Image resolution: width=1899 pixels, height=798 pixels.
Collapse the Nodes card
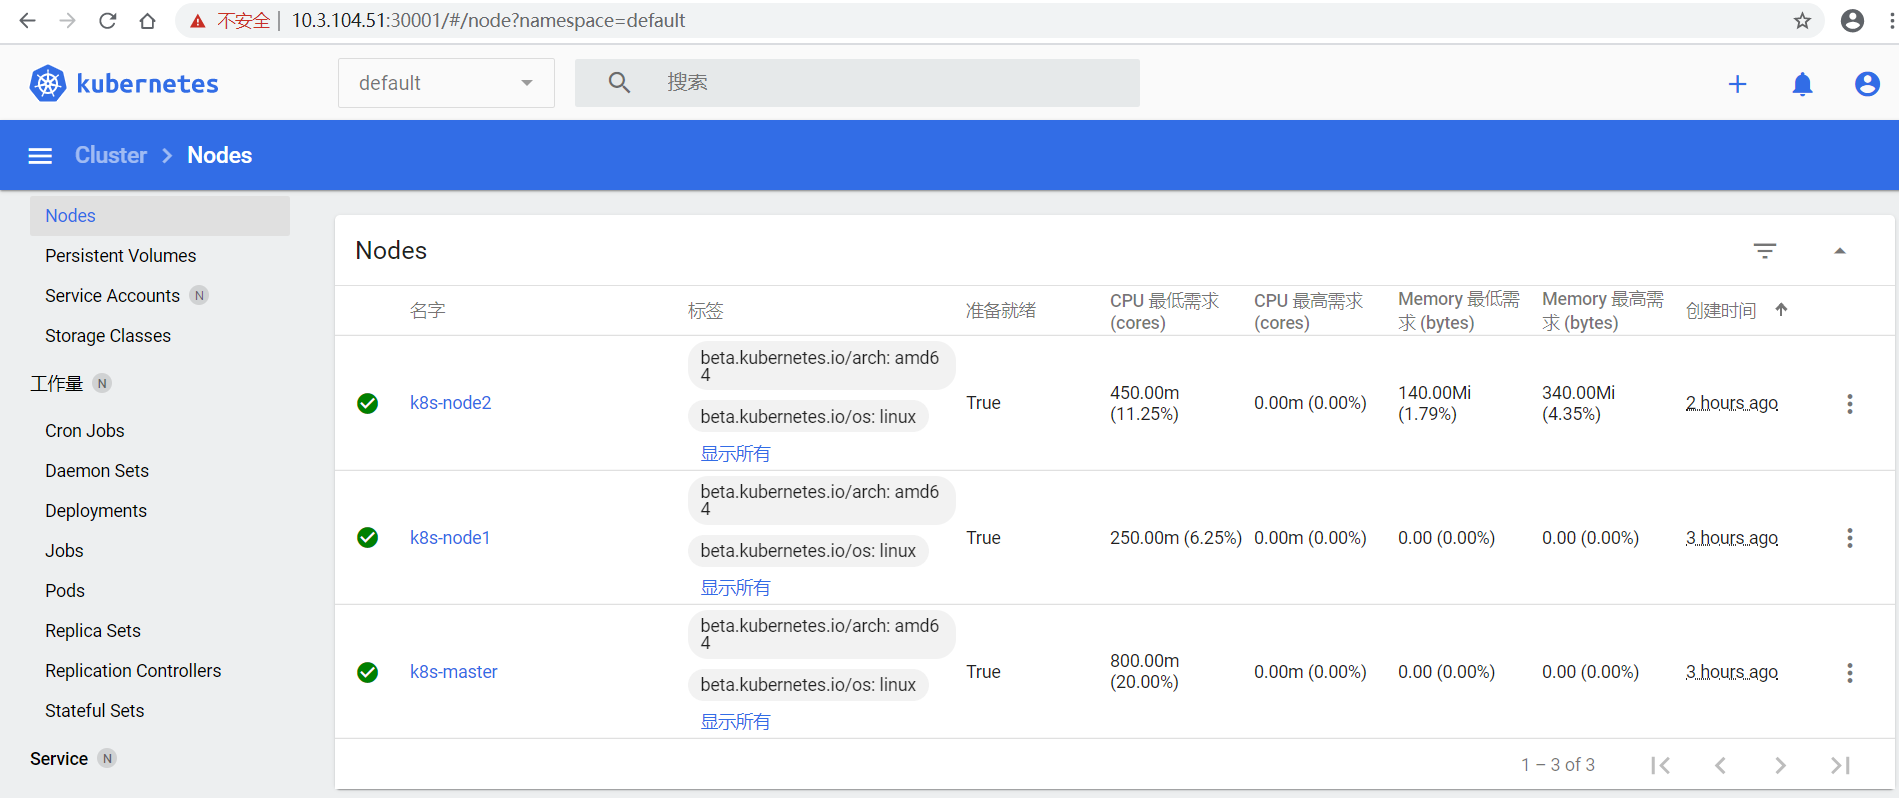tap(1839, 251)
